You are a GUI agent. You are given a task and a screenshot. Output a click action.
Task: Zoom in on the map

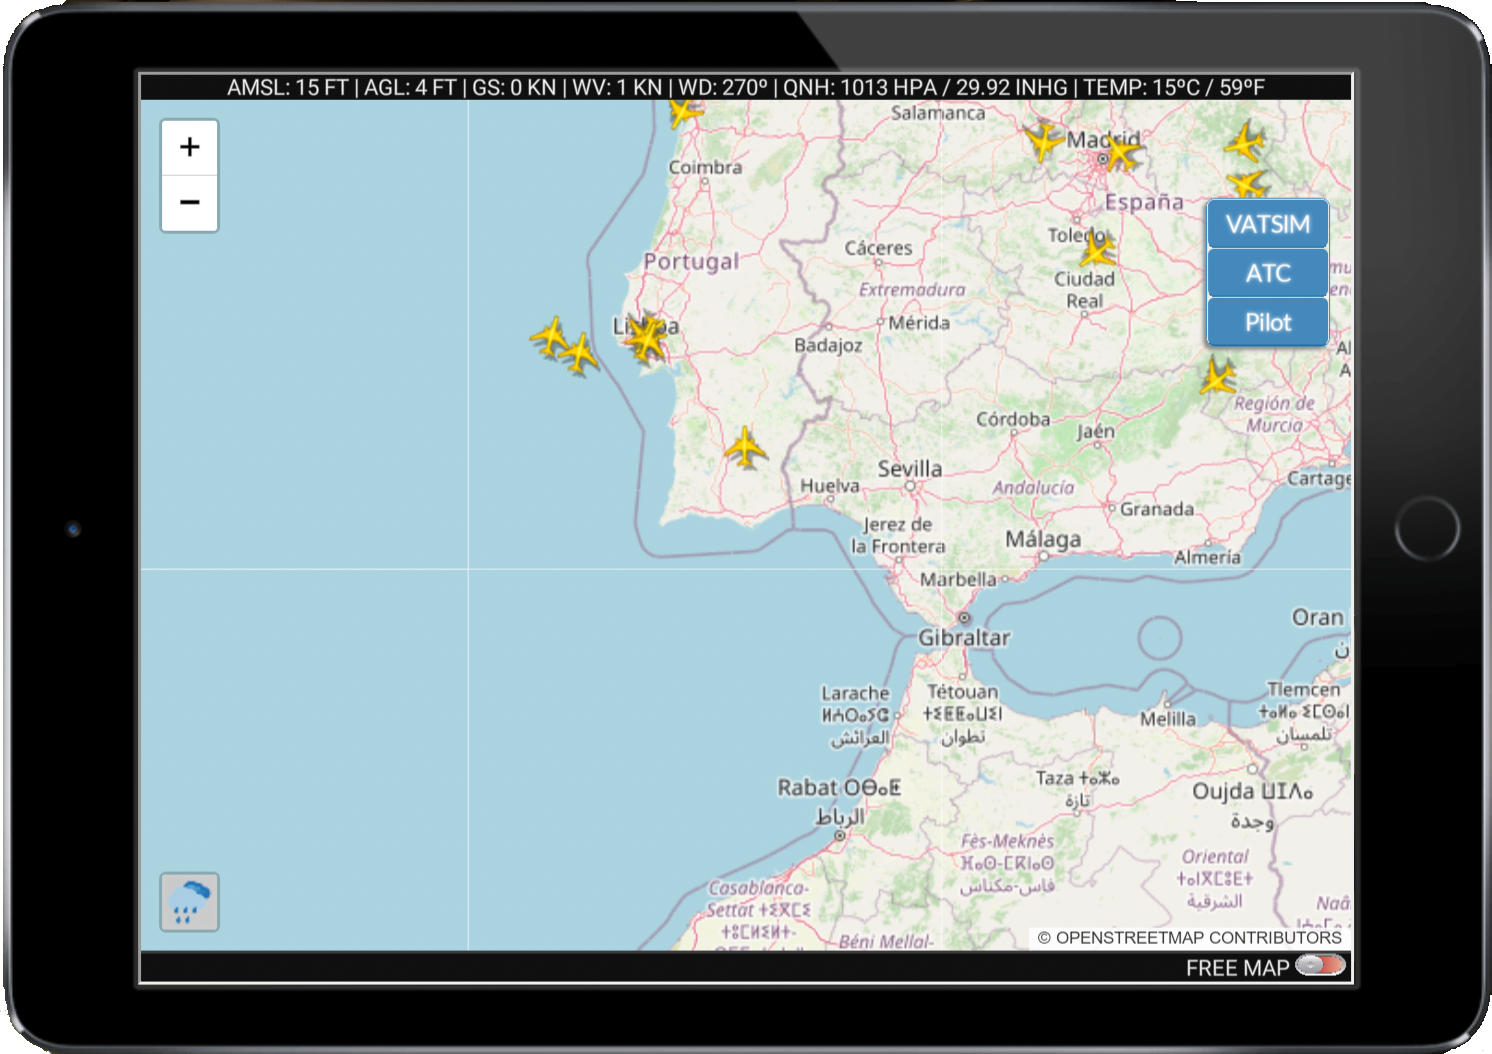(x=189, y=147)
